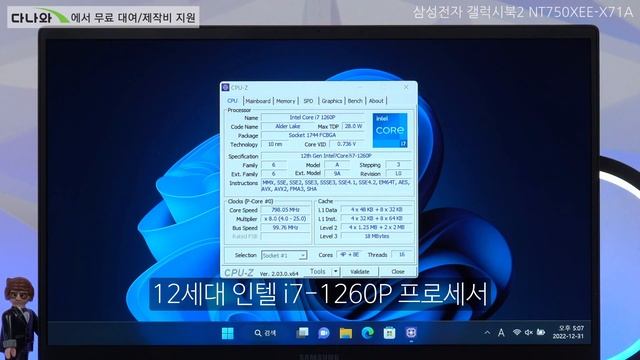
Task: Click the Specification field 12th Gen Intel
Action: click(336, 156)
